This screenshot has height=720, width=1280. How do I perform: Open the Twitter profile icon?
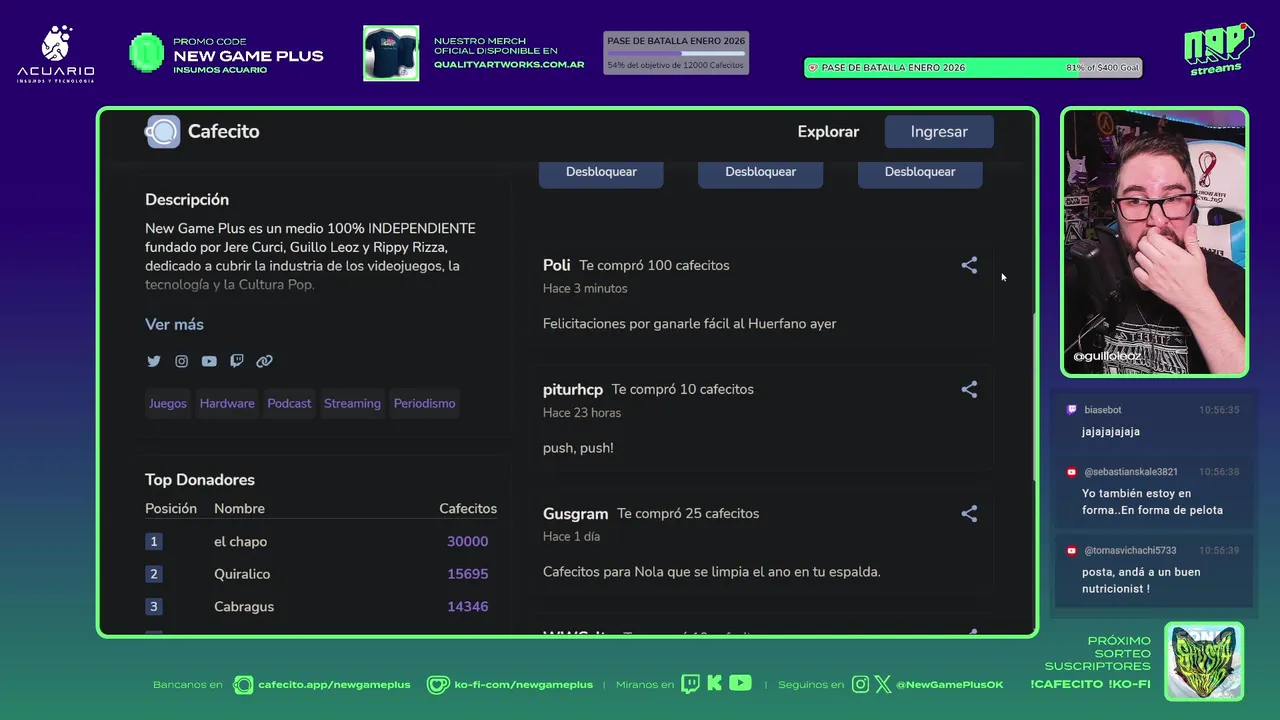click(x=153, y=361)
